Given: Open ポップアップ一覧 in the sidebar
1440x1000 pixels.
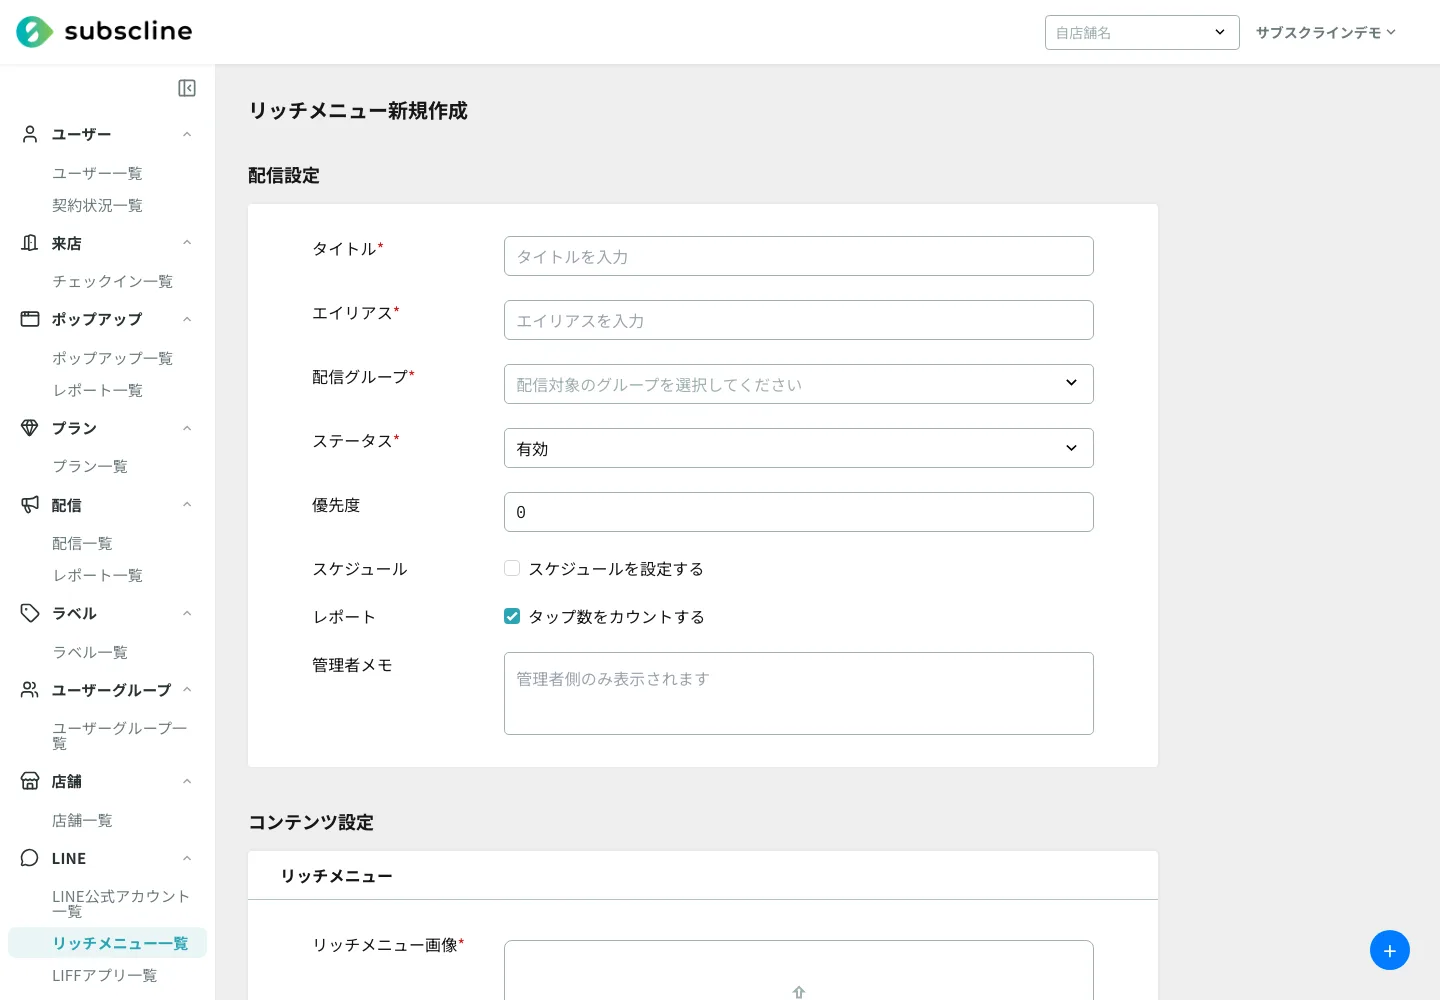Looking at the screenshot, I should click(x=112, y=358).
